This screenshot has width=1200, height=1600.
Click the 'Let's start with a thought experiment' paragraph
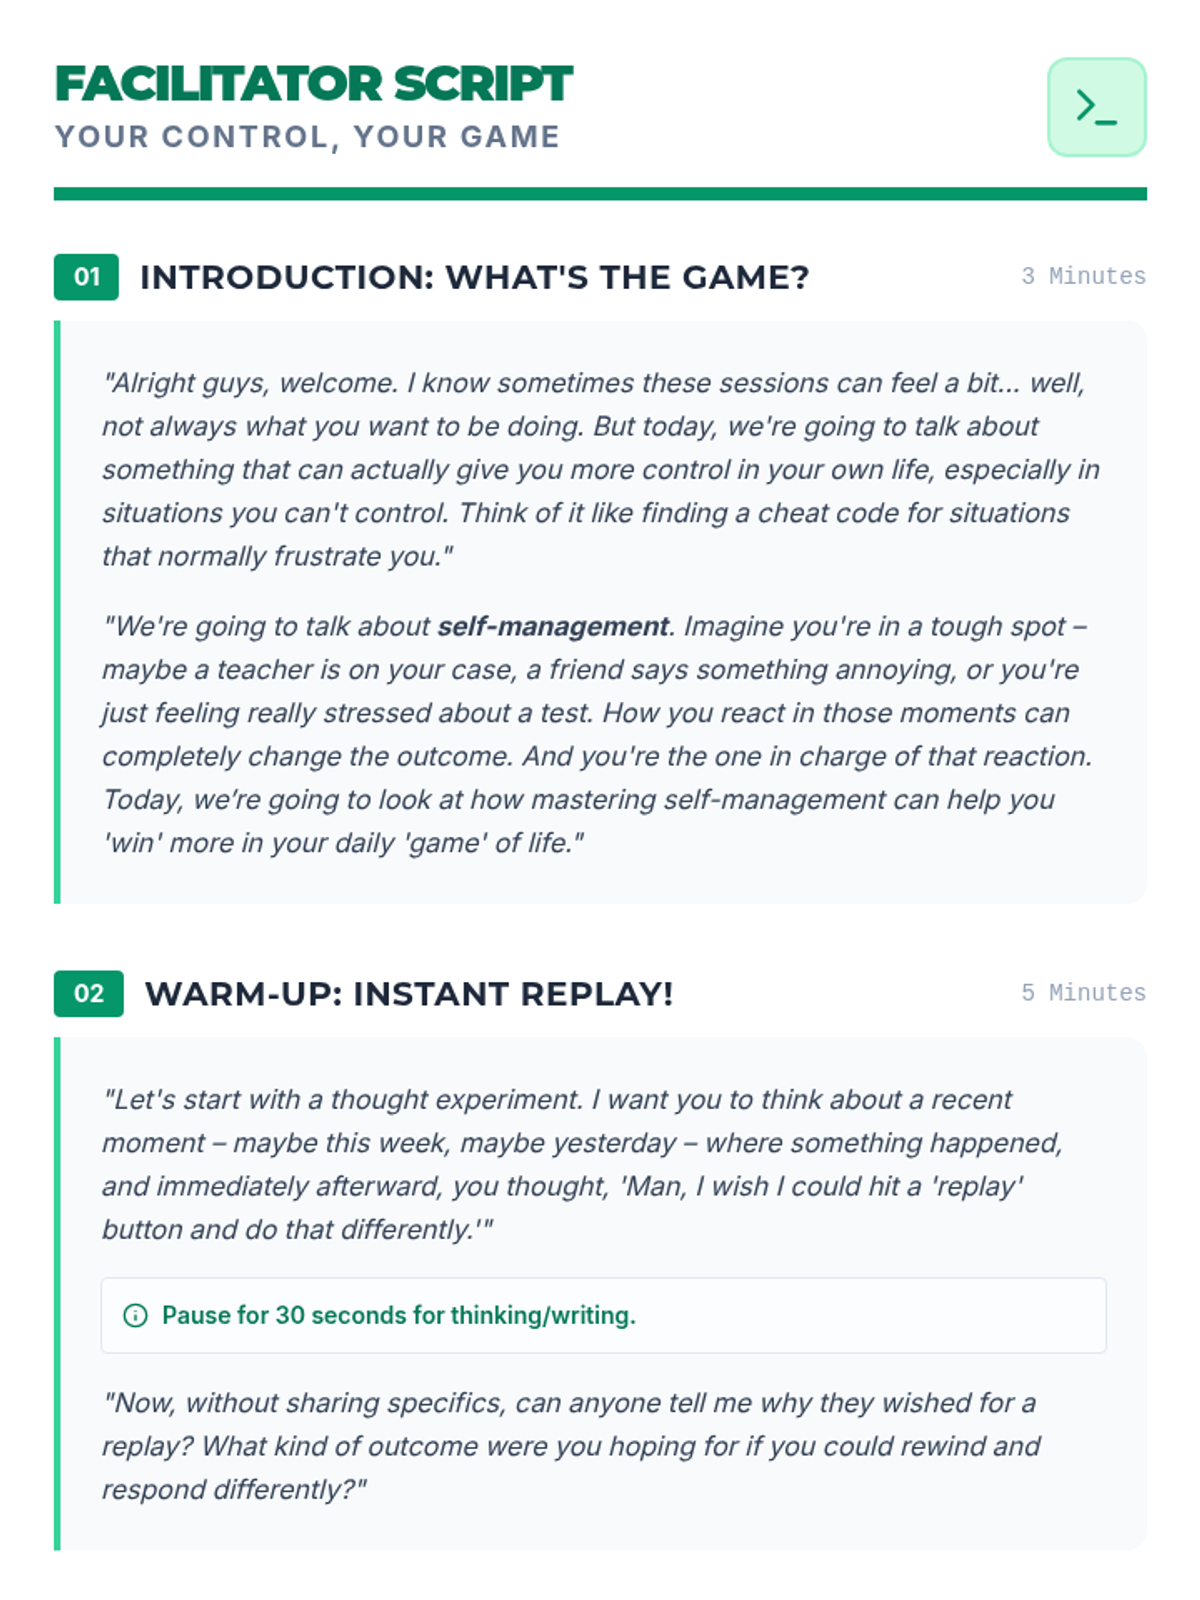coord(582,1164)
